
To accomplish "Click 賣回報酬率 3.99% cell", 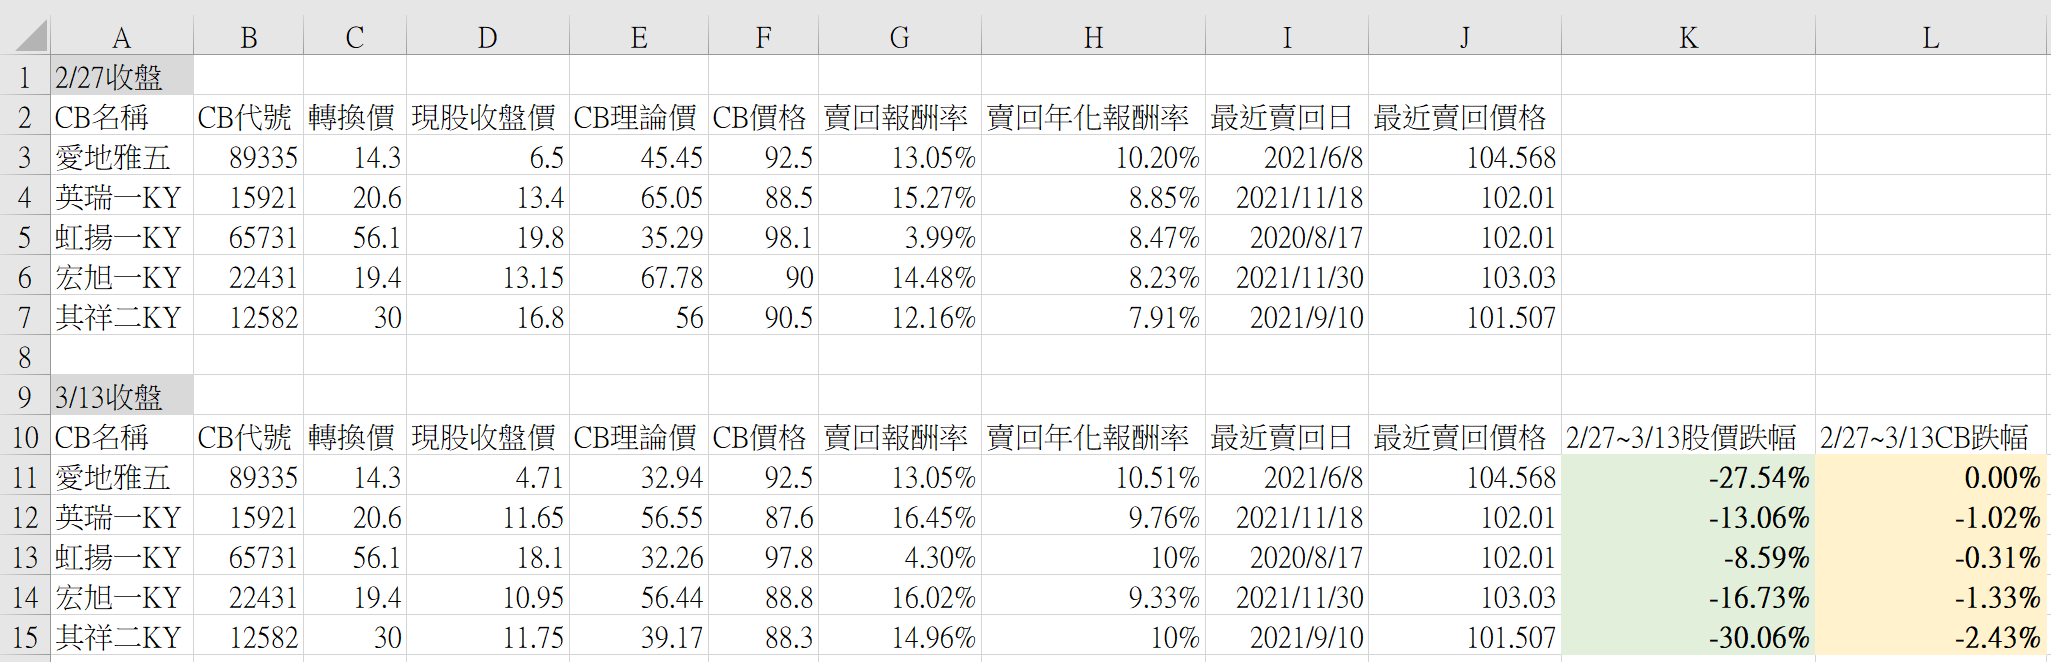I will coord(900,237).
